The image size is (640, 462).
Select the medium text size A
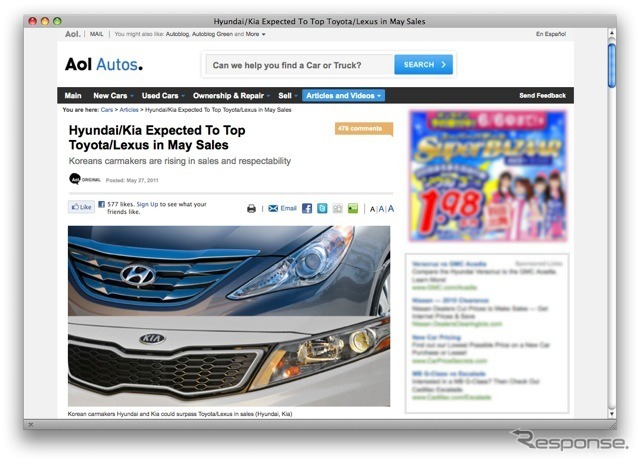coord(381,209)
